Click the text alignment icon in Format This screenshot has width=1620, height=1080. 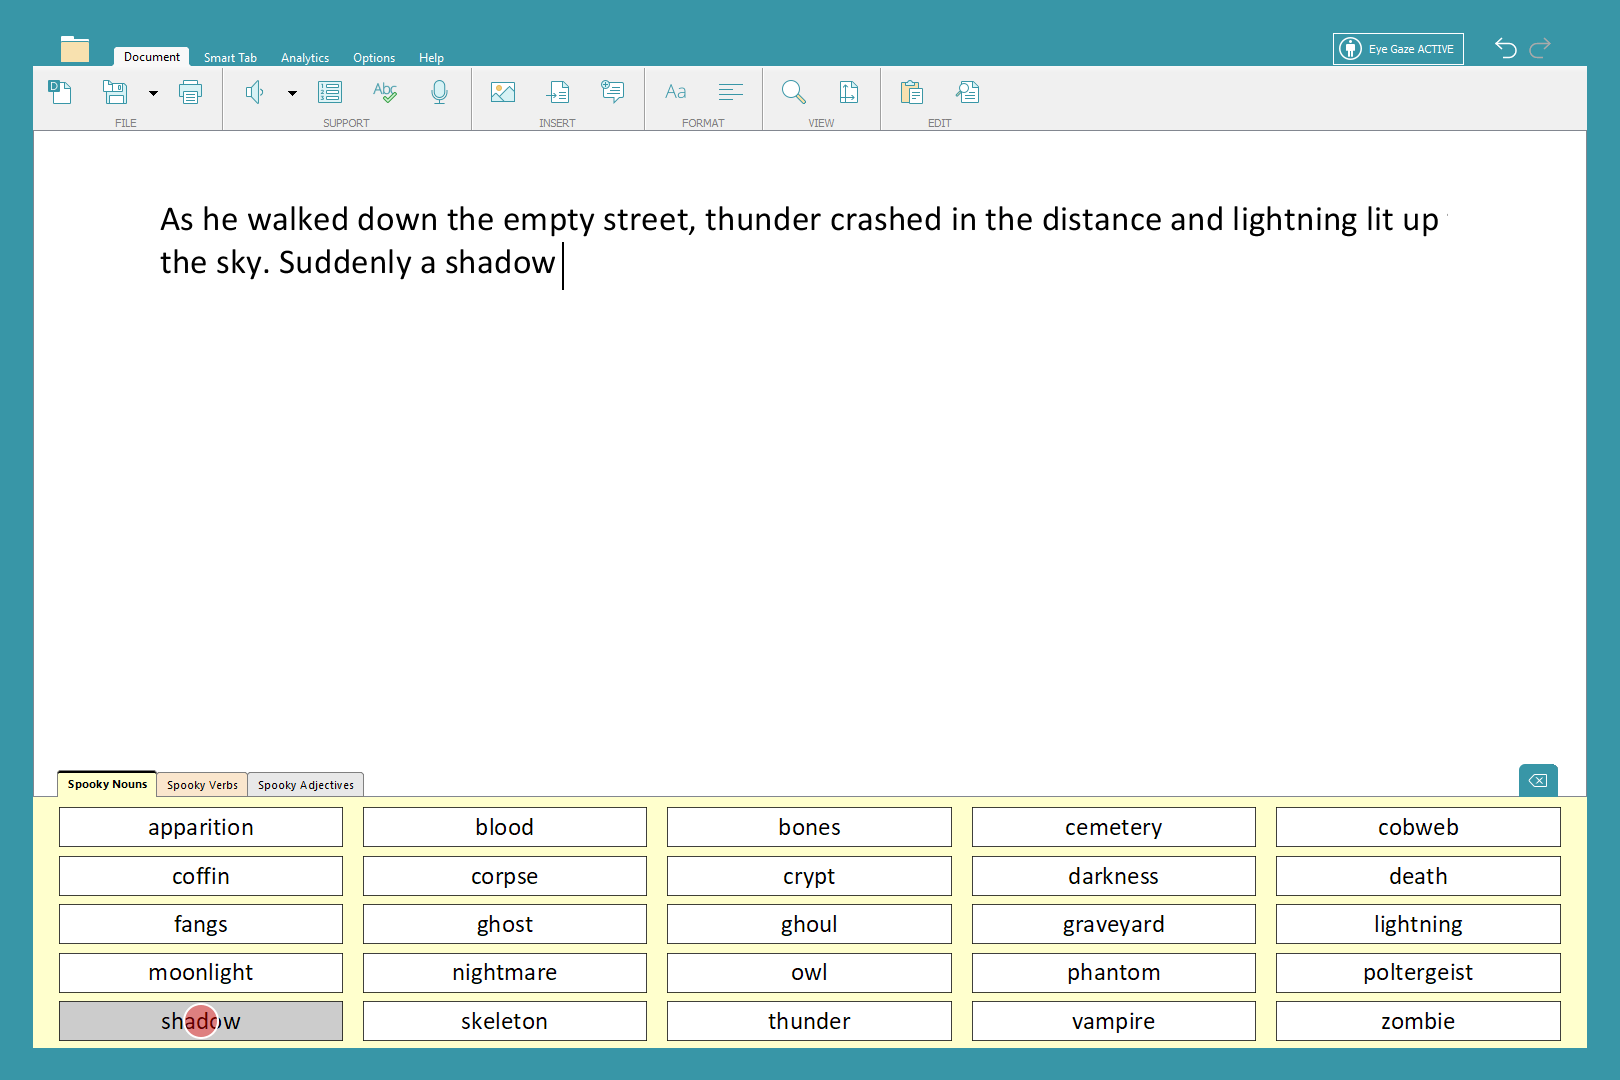(x=731, y=93)
